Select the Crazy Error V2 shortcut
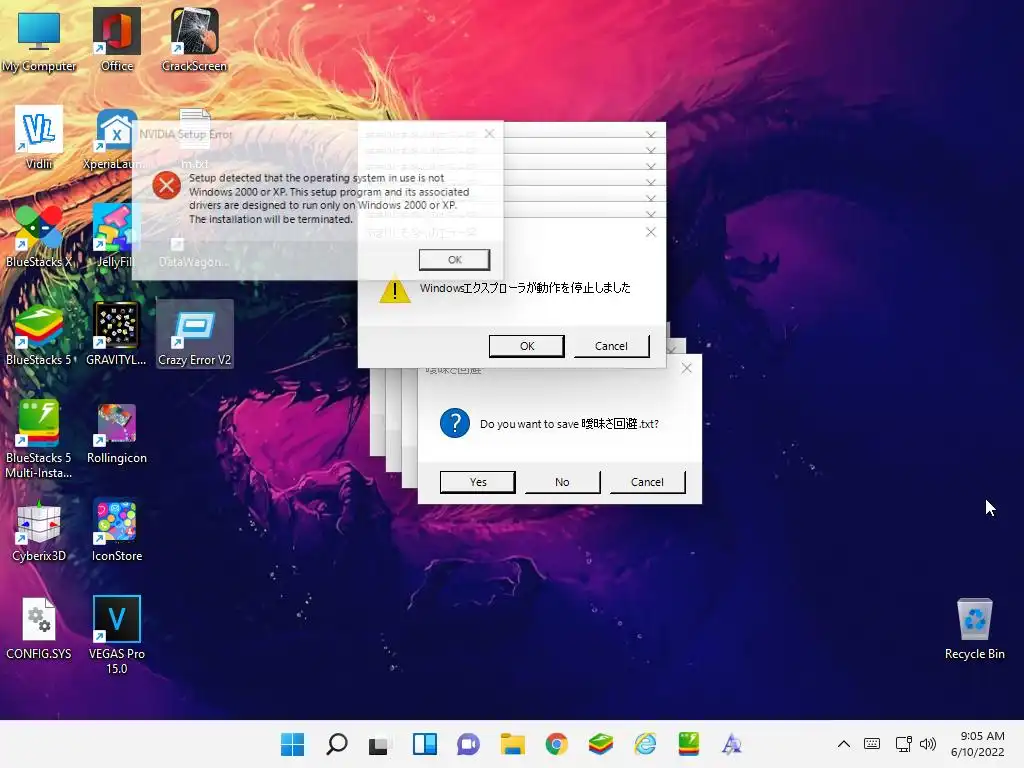The width and height of the screenshot is (1024, 768). (194, 333)
